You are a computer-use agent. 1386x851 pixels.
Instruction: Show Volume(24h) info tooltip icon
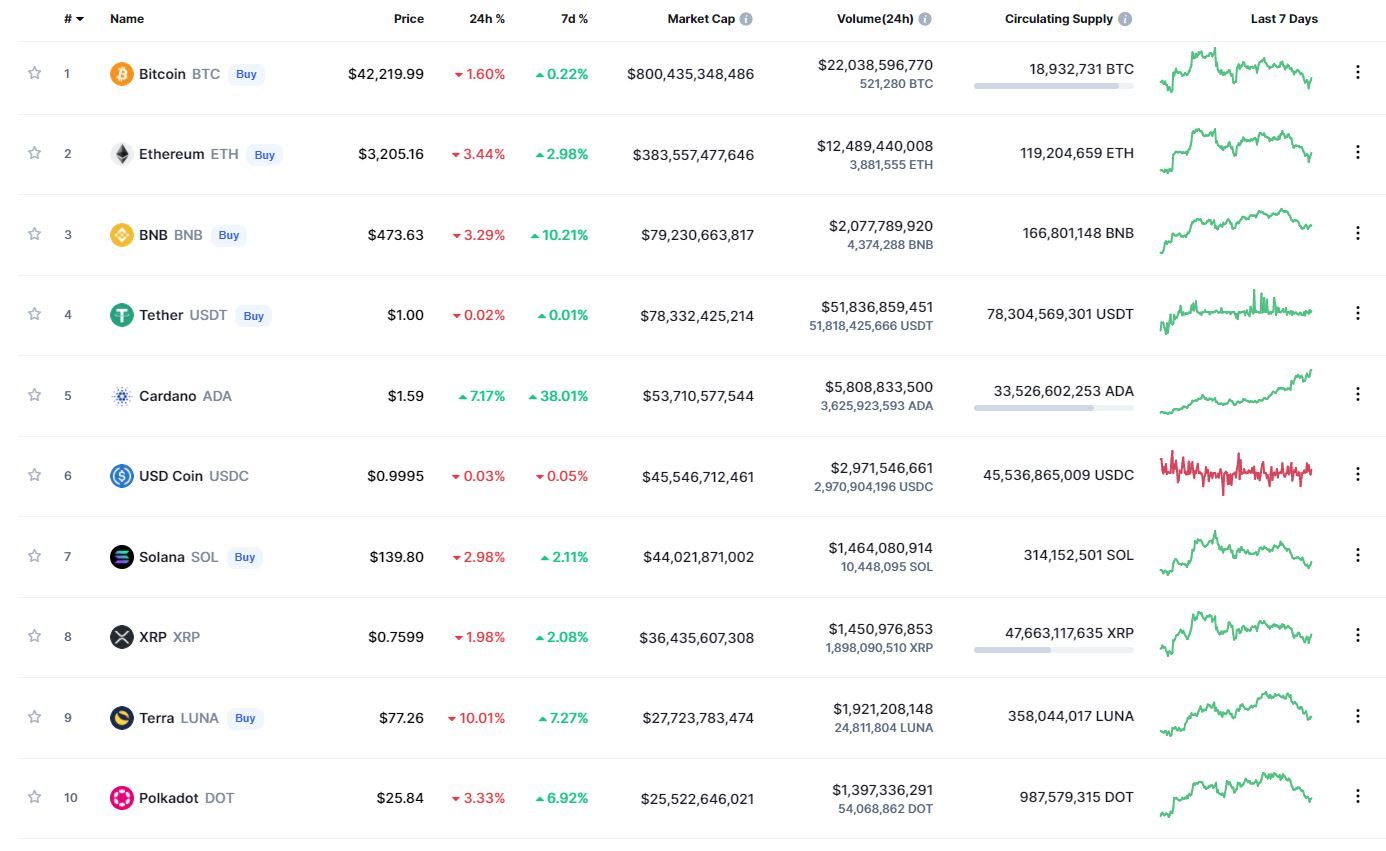[925, 19]
